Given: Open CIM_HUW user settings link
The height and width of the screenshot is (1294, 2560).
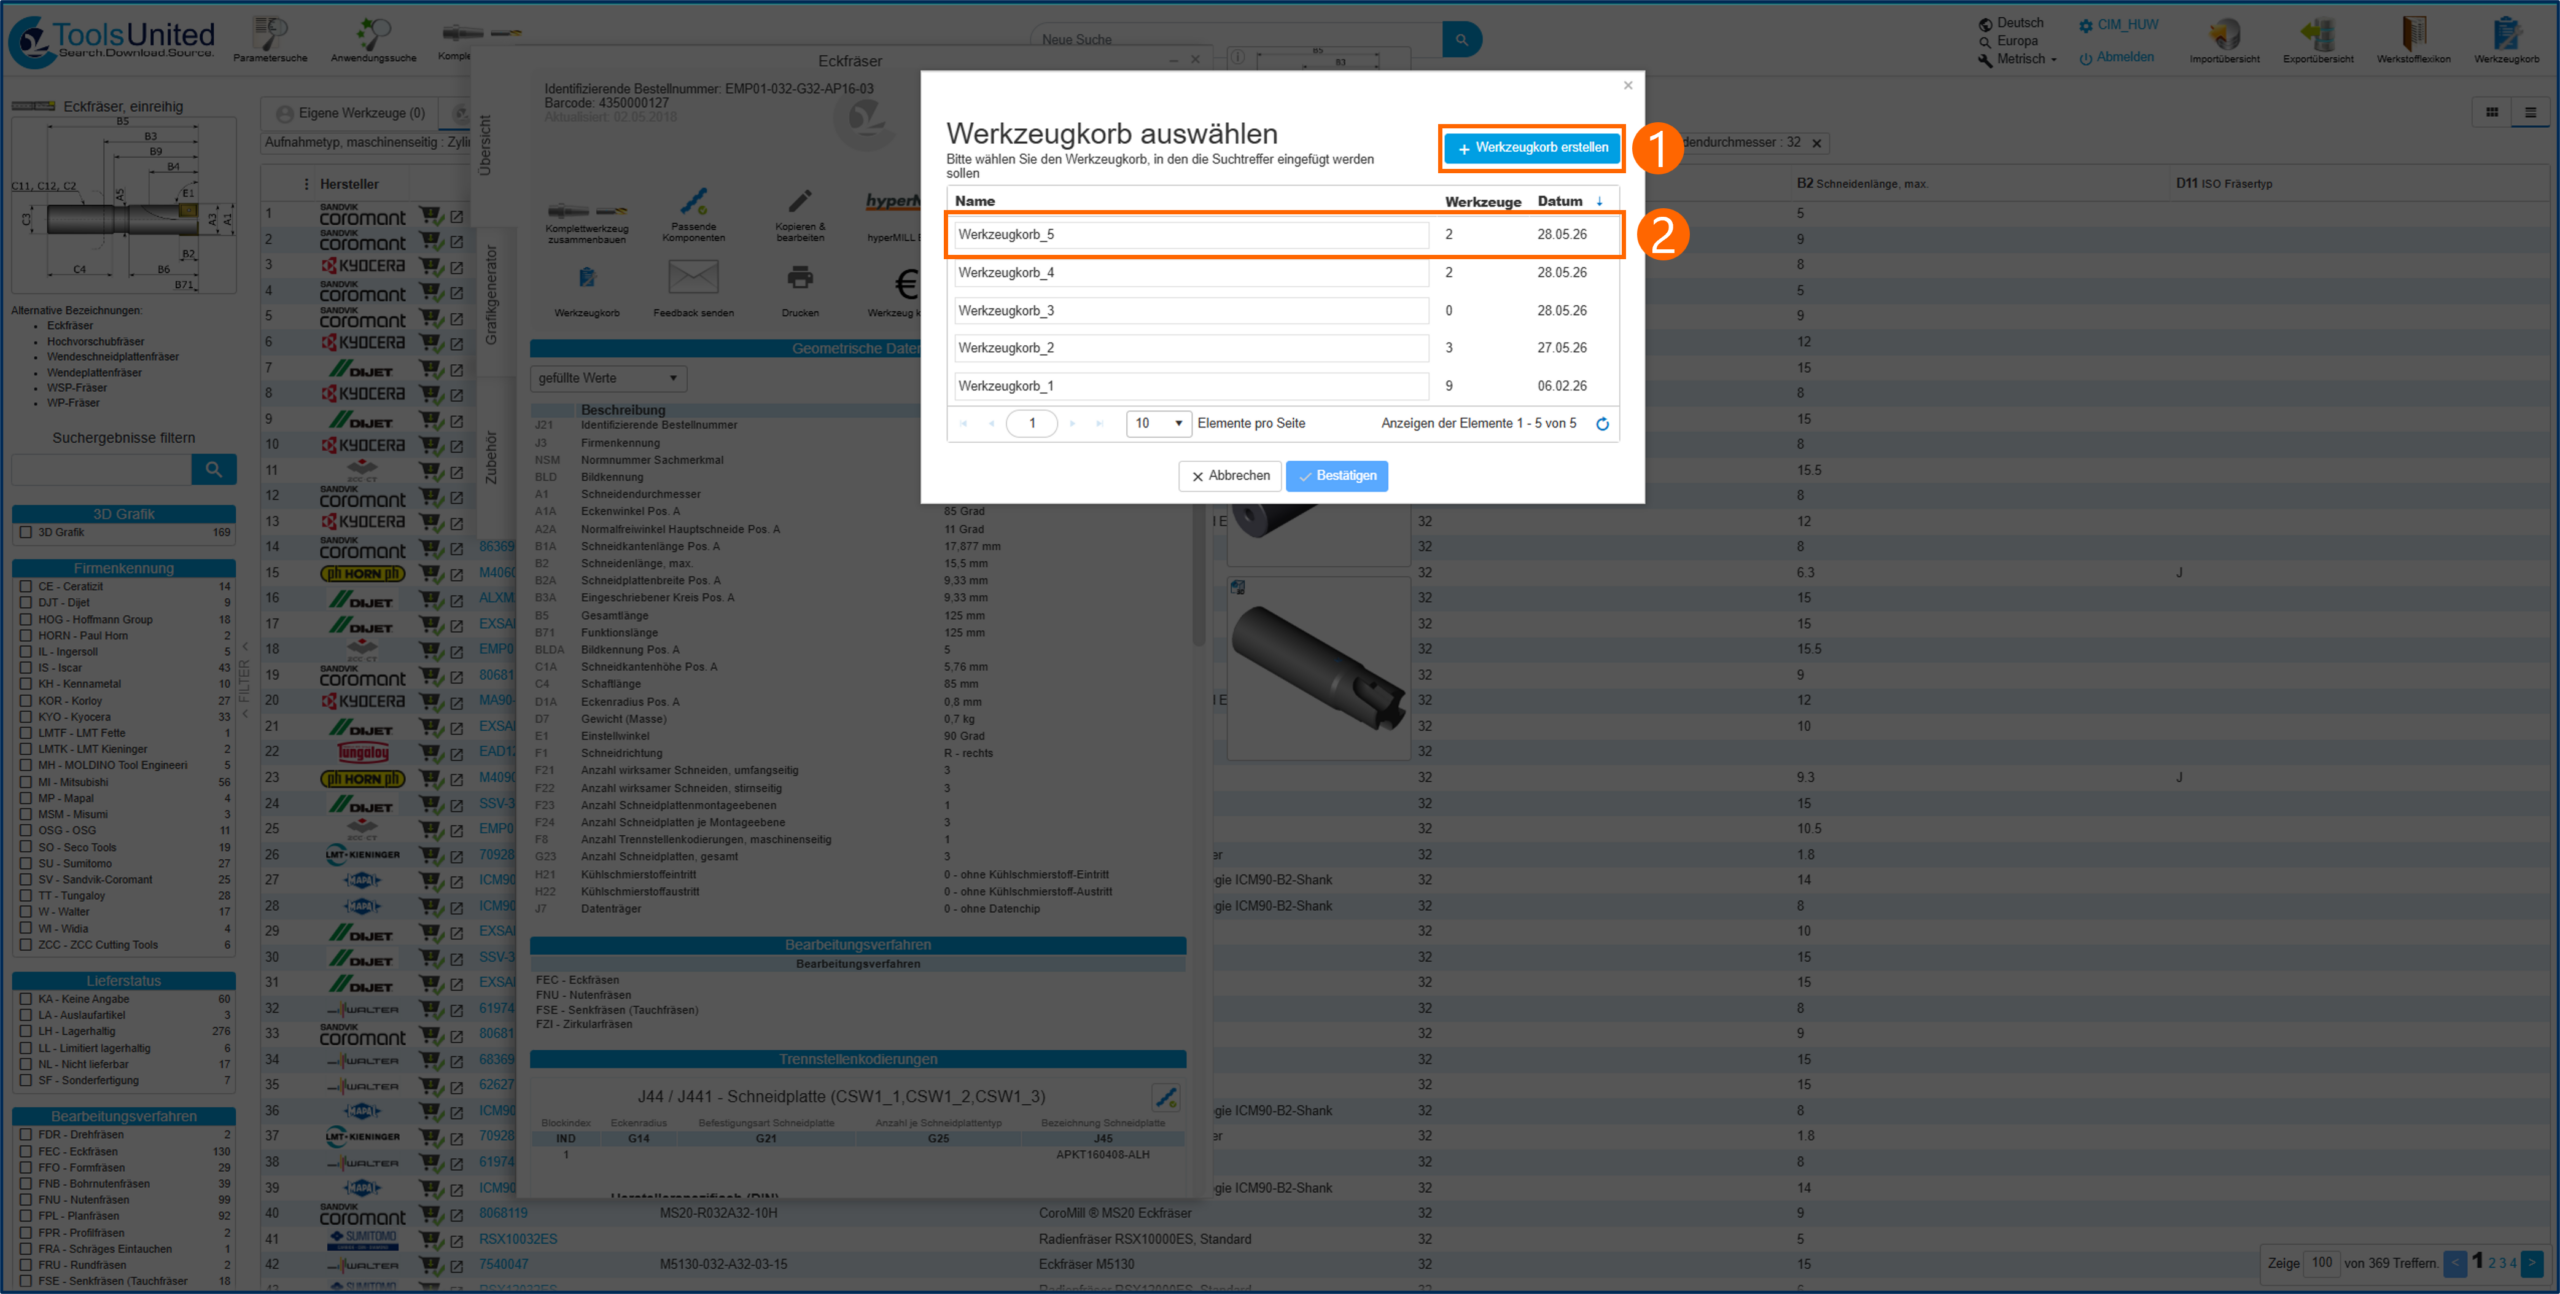Looking at the screenshot, I should (x=2118, y=25).
